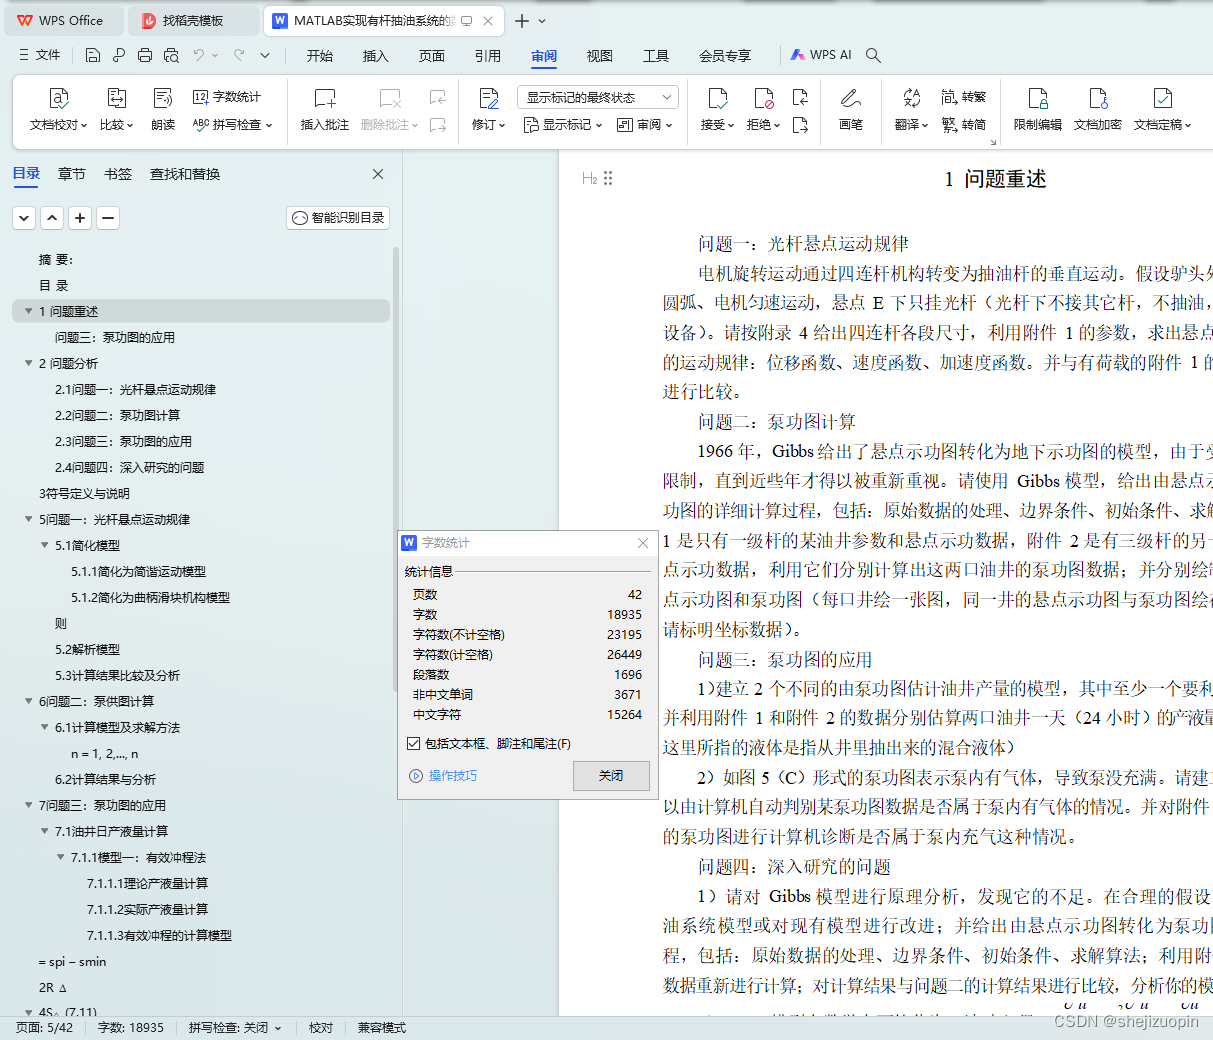Convert text with 转简
The height and width of the screenshot is (1040, 1213).
[x=964, y=125]
